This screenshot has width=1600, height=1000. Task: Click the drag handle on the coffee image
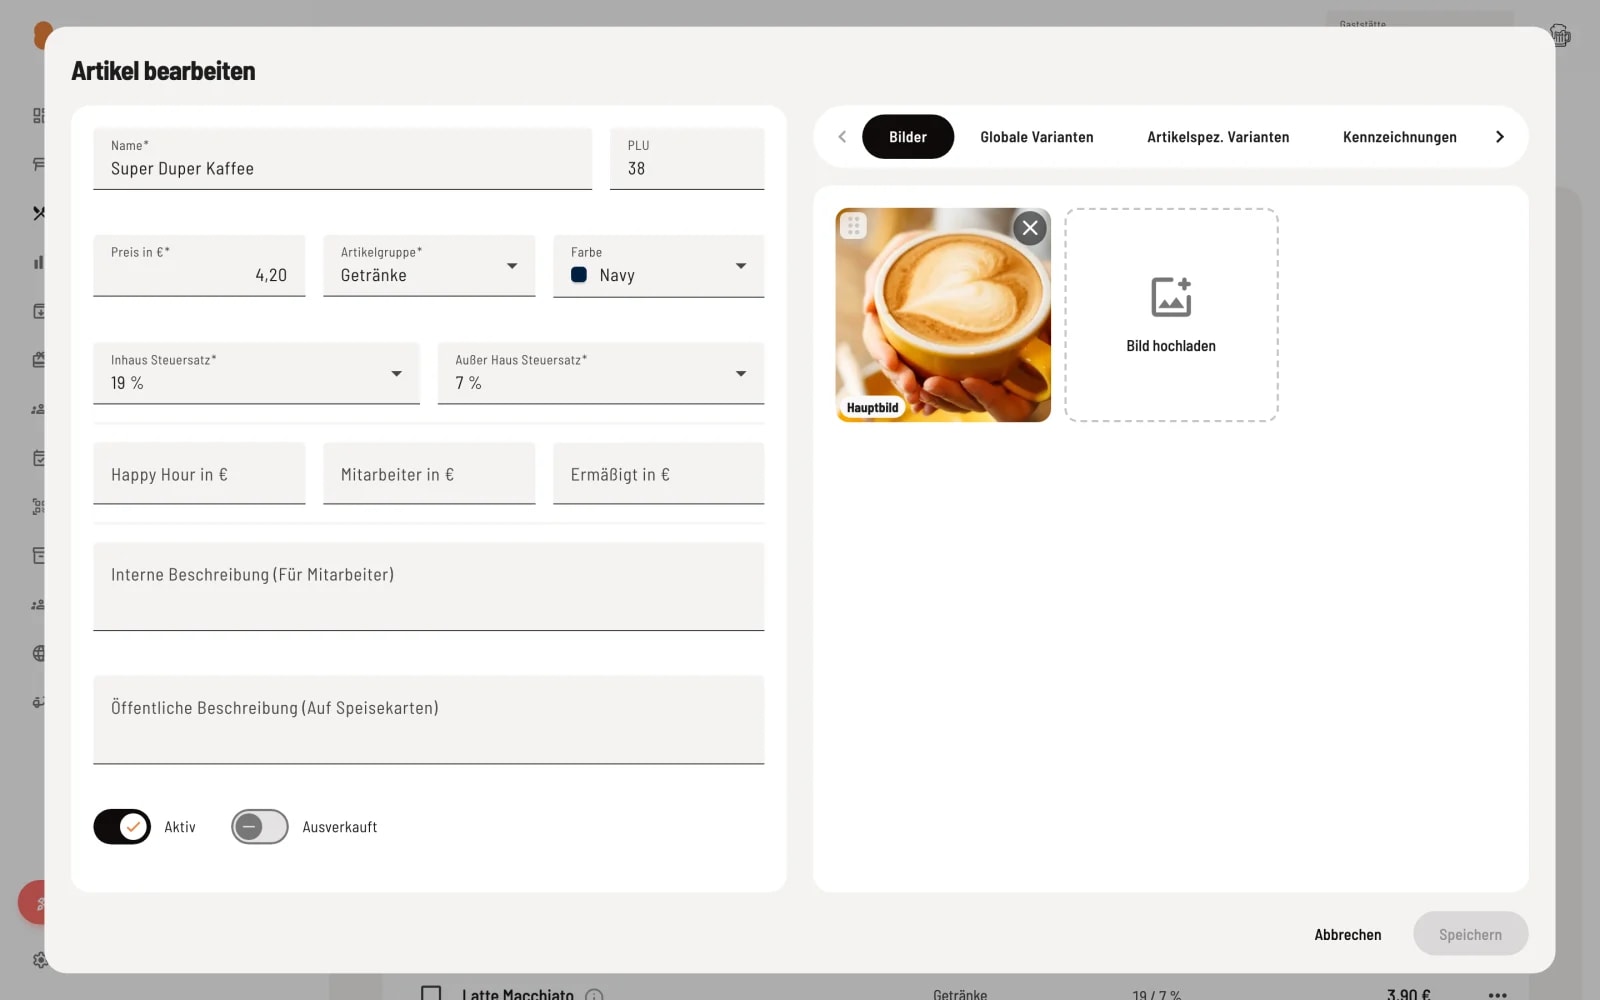pyautogui.click(x=853, y=226)
